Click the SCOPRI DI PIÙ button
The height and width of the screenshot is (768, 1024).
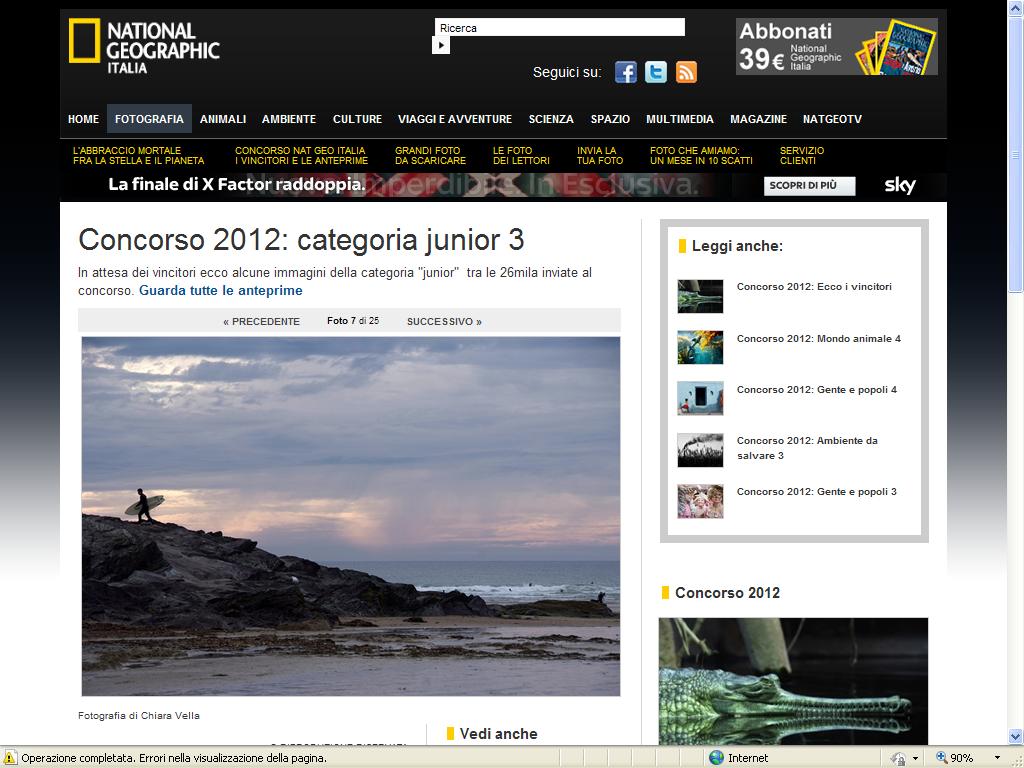(x=809, y=185)
